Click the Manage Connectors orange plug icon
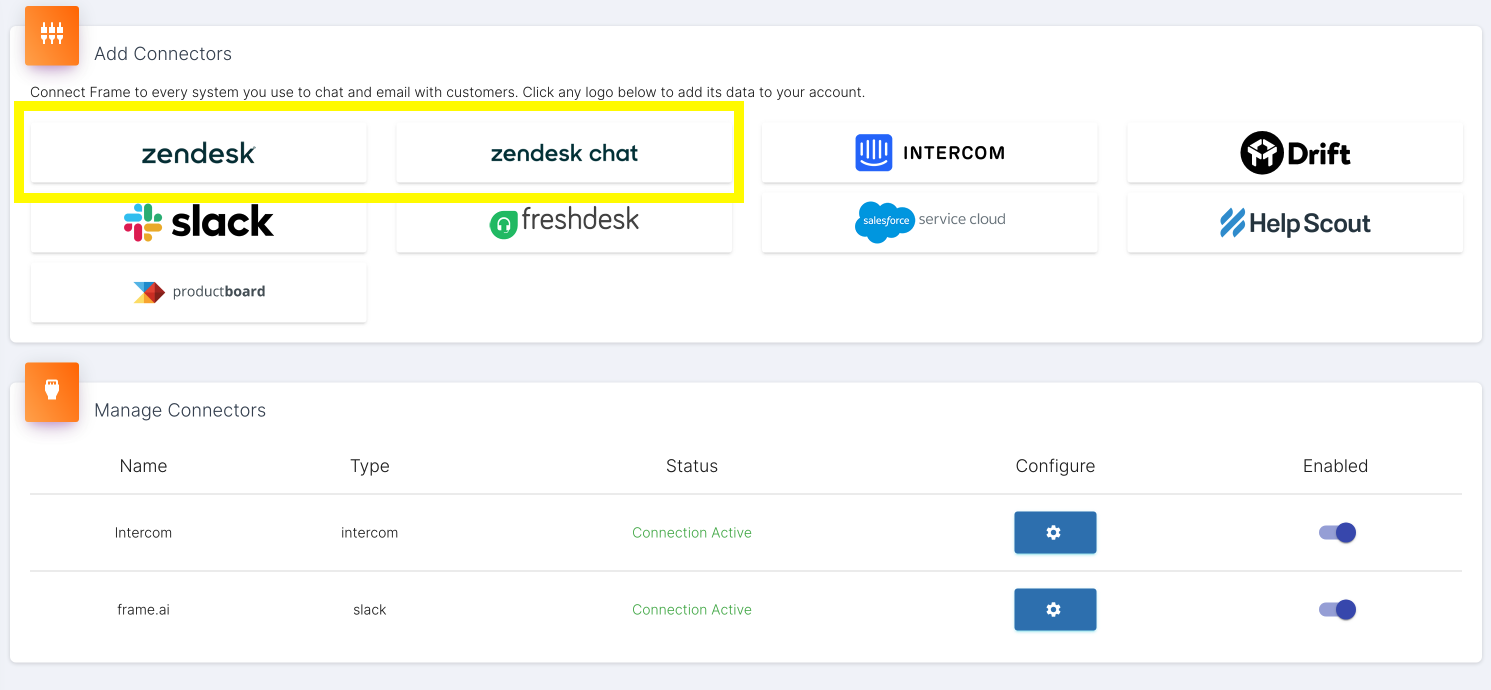The image size is (1491, 690). click(52, 390)
